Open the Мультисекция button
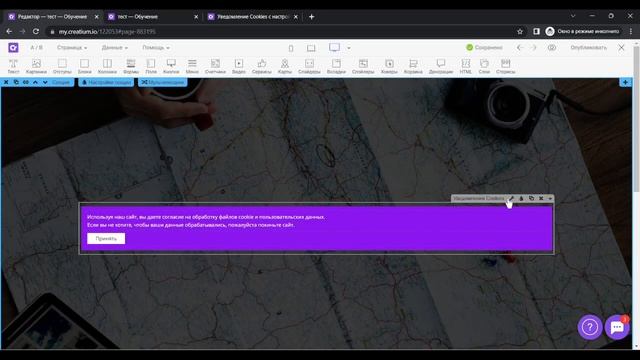This screenshot has height=360, width=640. tap(162, 82)
